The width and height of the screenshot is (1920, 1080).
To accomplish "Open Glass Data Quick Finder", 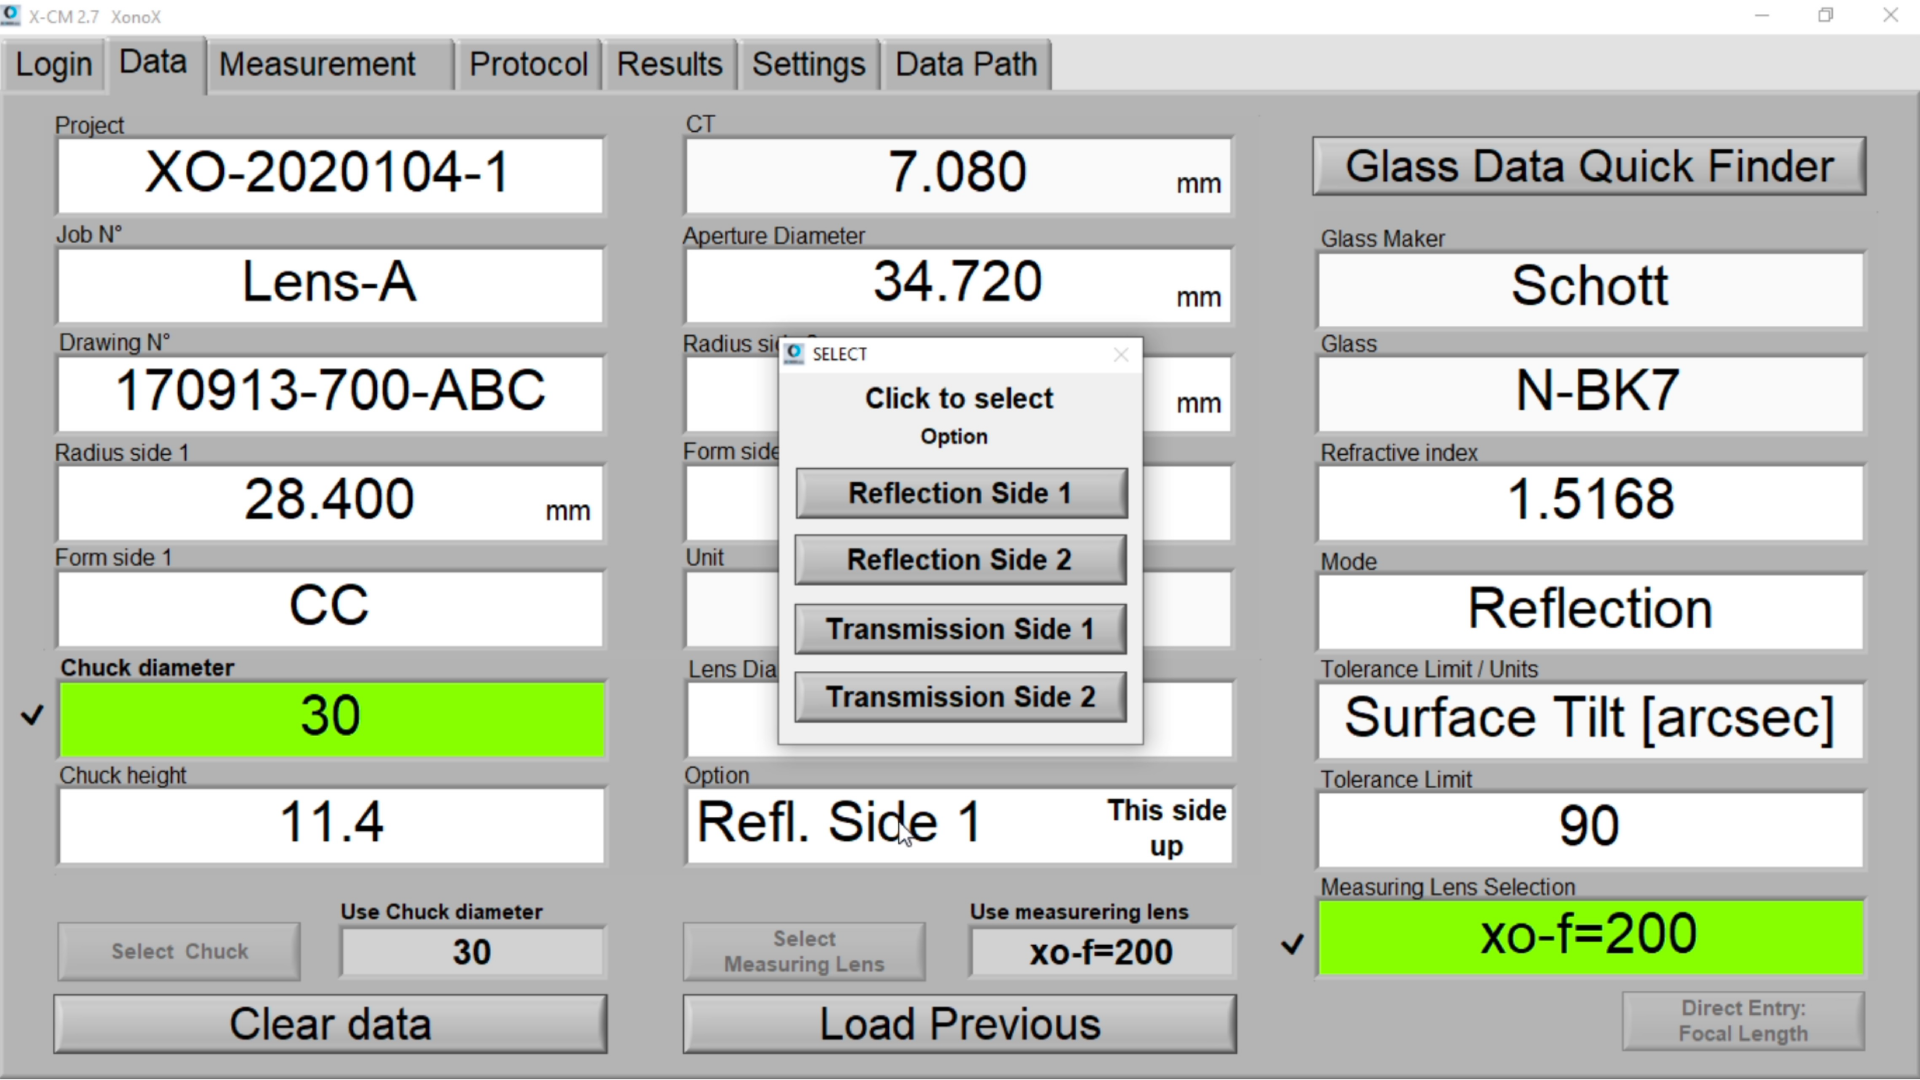I will coord(1589,167).
